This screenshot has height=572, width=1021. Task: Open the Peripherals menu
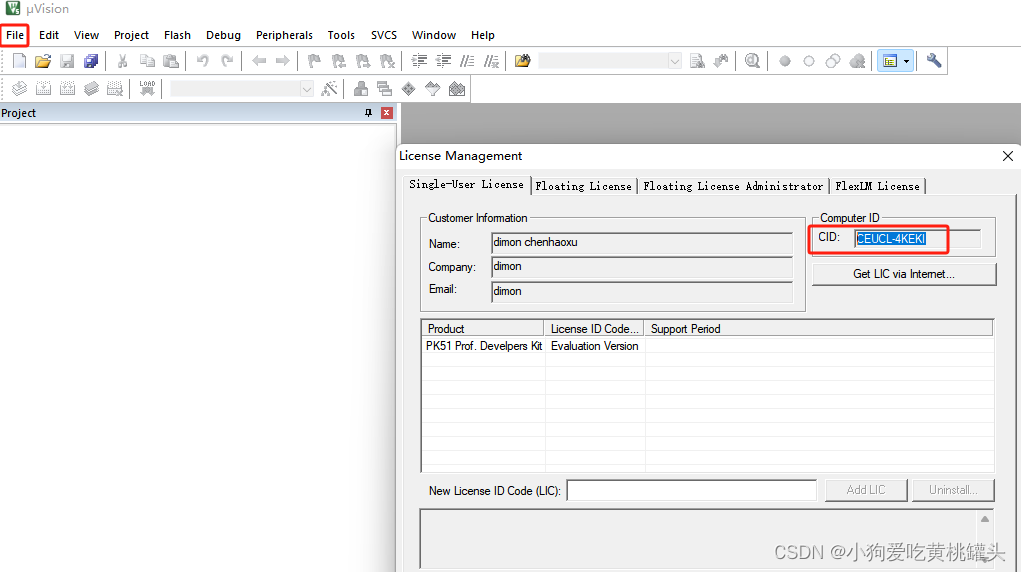[x=284, y=35]
